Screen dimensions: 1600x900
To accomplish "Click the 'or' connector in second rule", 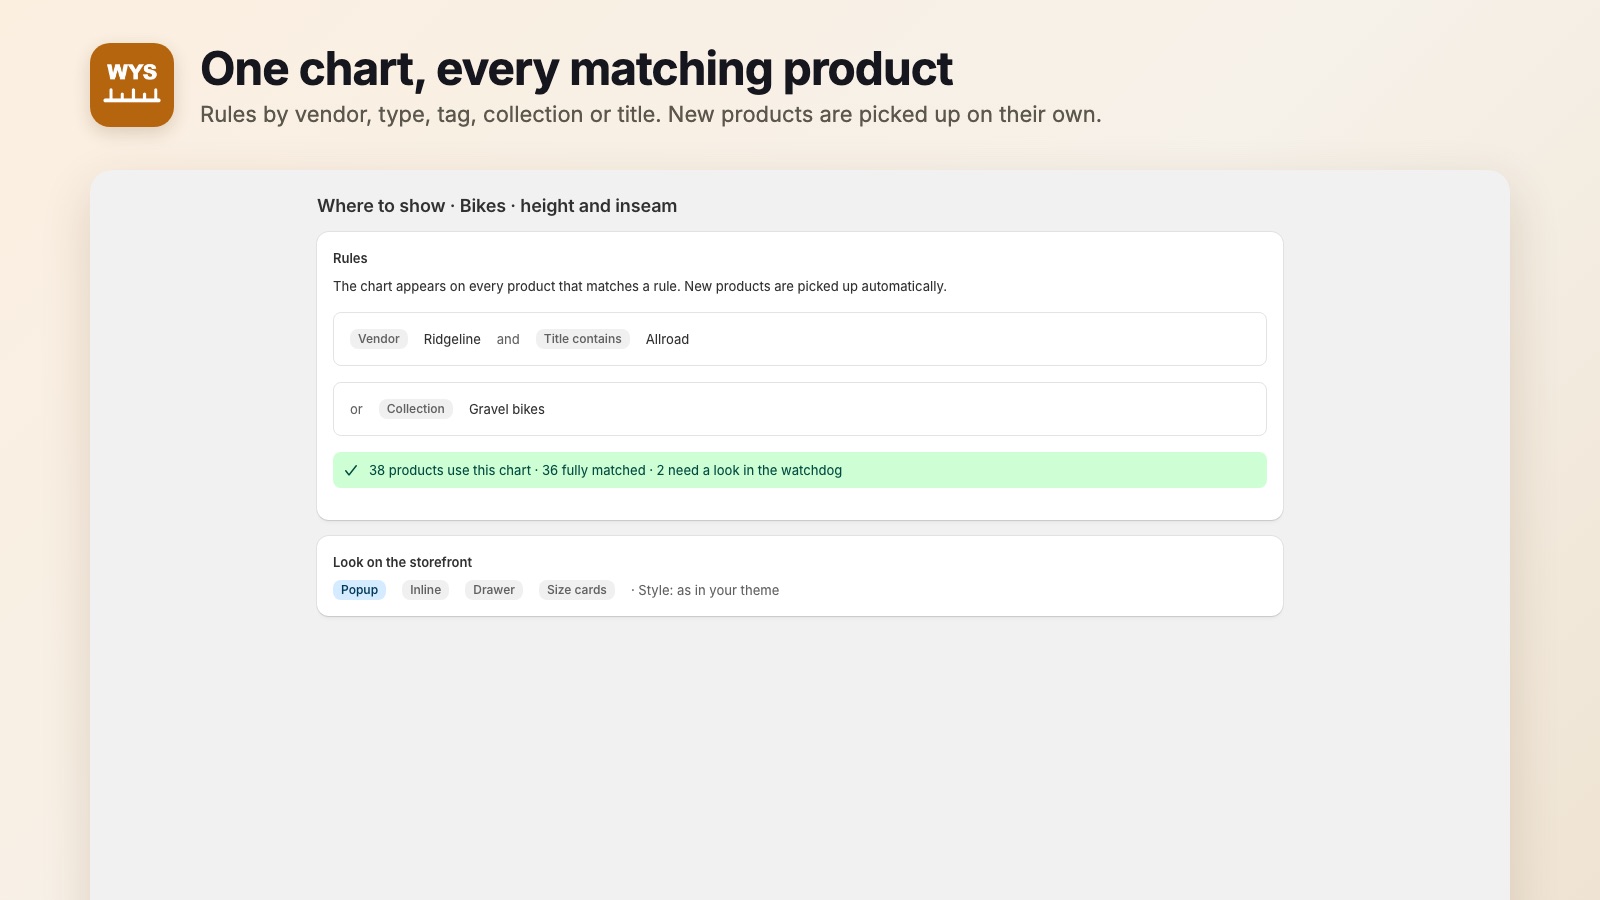I will [356, 409].
